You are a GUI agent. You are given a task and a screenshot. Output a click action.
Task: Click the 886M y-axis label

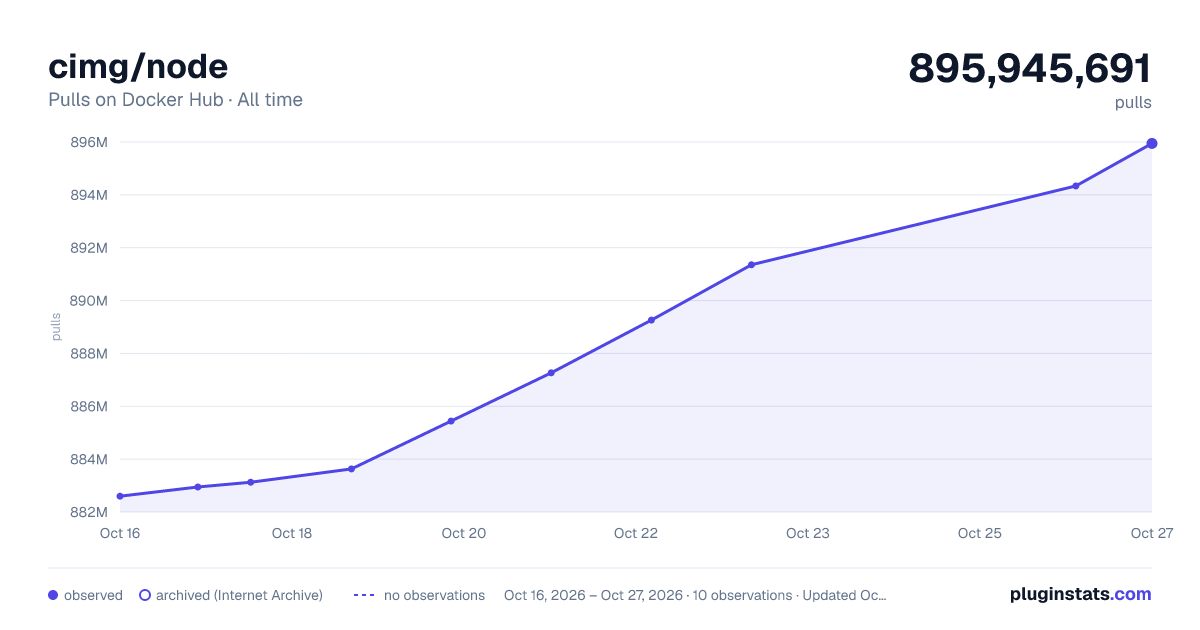point(89,407)
